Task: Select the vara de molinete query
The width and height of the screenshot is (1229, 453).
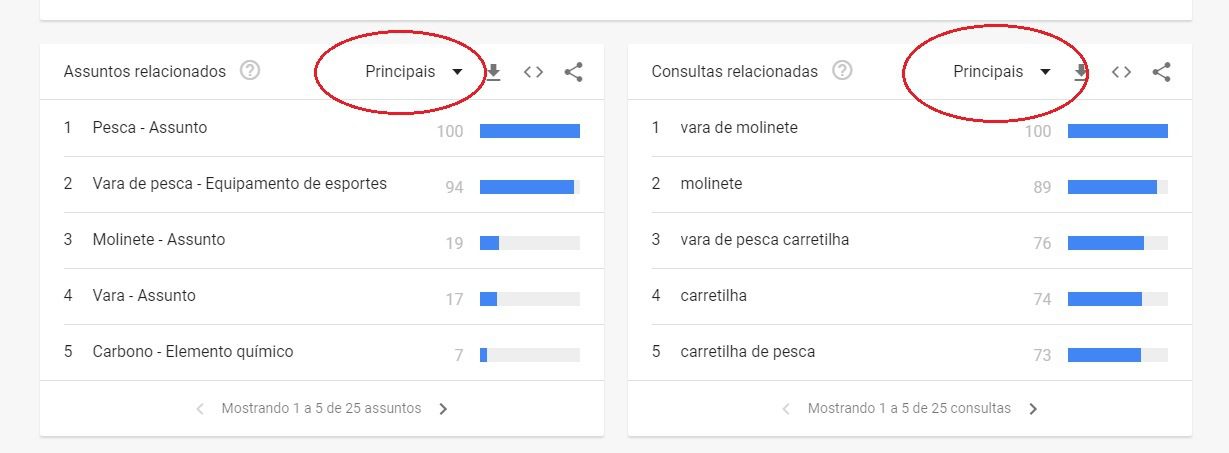Action: coord(739,128)
